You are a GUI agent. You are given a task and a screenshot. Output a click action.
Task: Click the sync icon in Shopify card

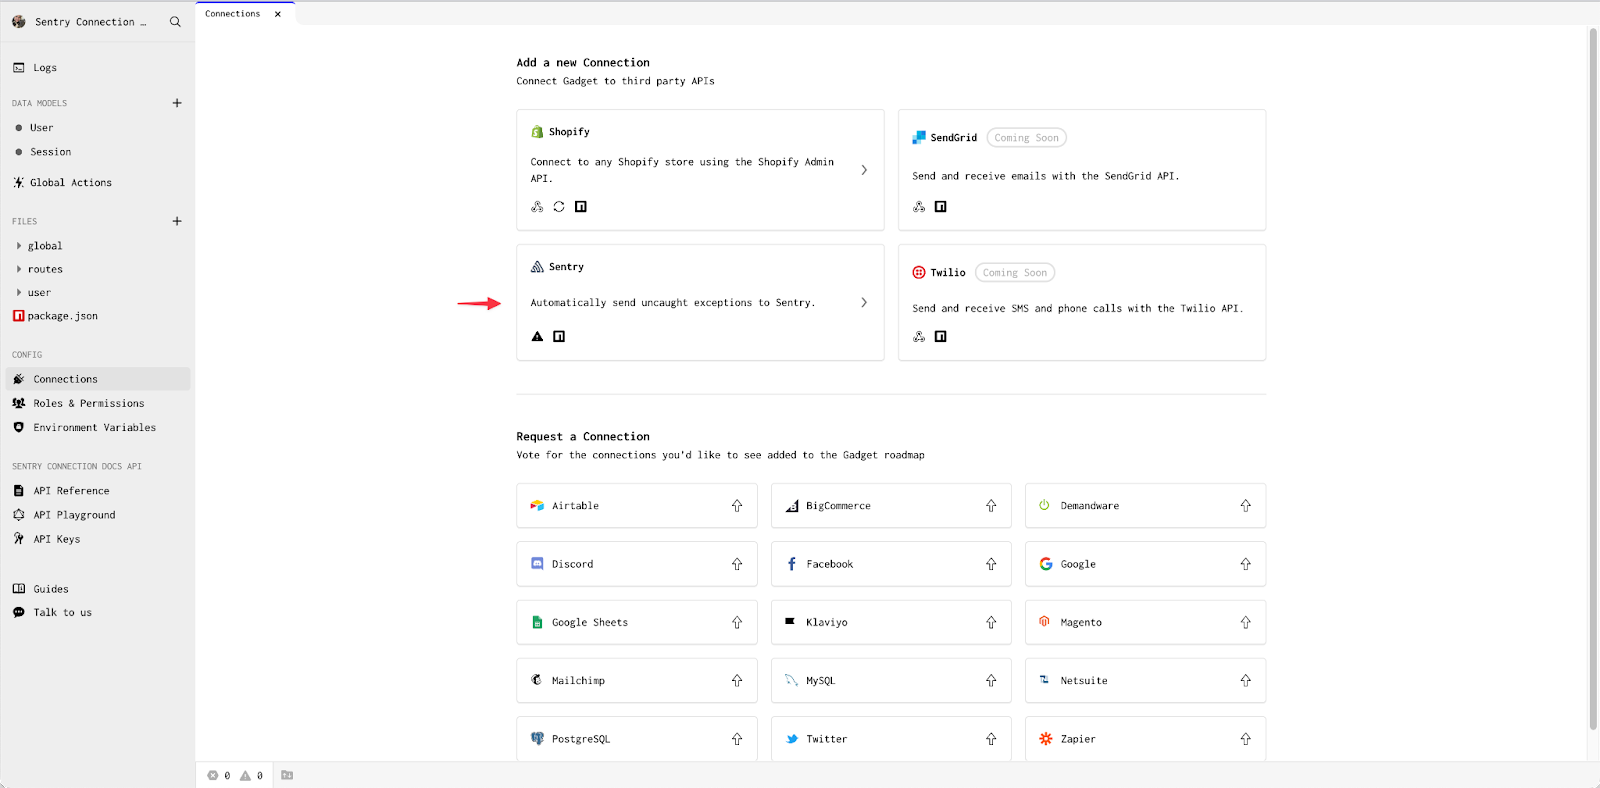[x=559, y=207]
